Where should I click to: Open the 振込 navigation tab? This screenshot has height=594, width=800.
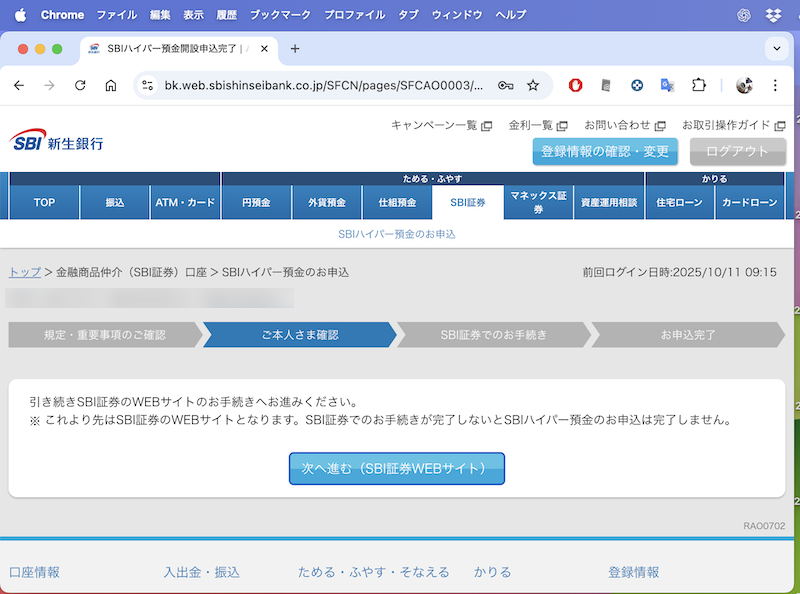pos(115,202)
